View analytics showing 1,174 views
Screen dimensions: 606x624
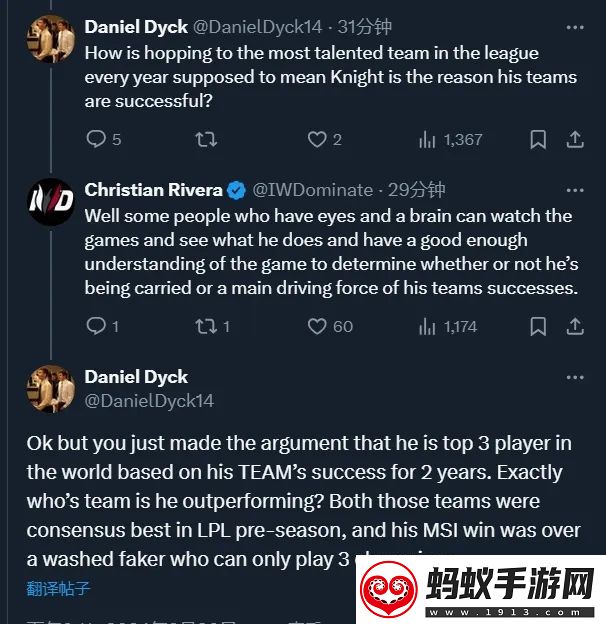(x=448, y=327)
